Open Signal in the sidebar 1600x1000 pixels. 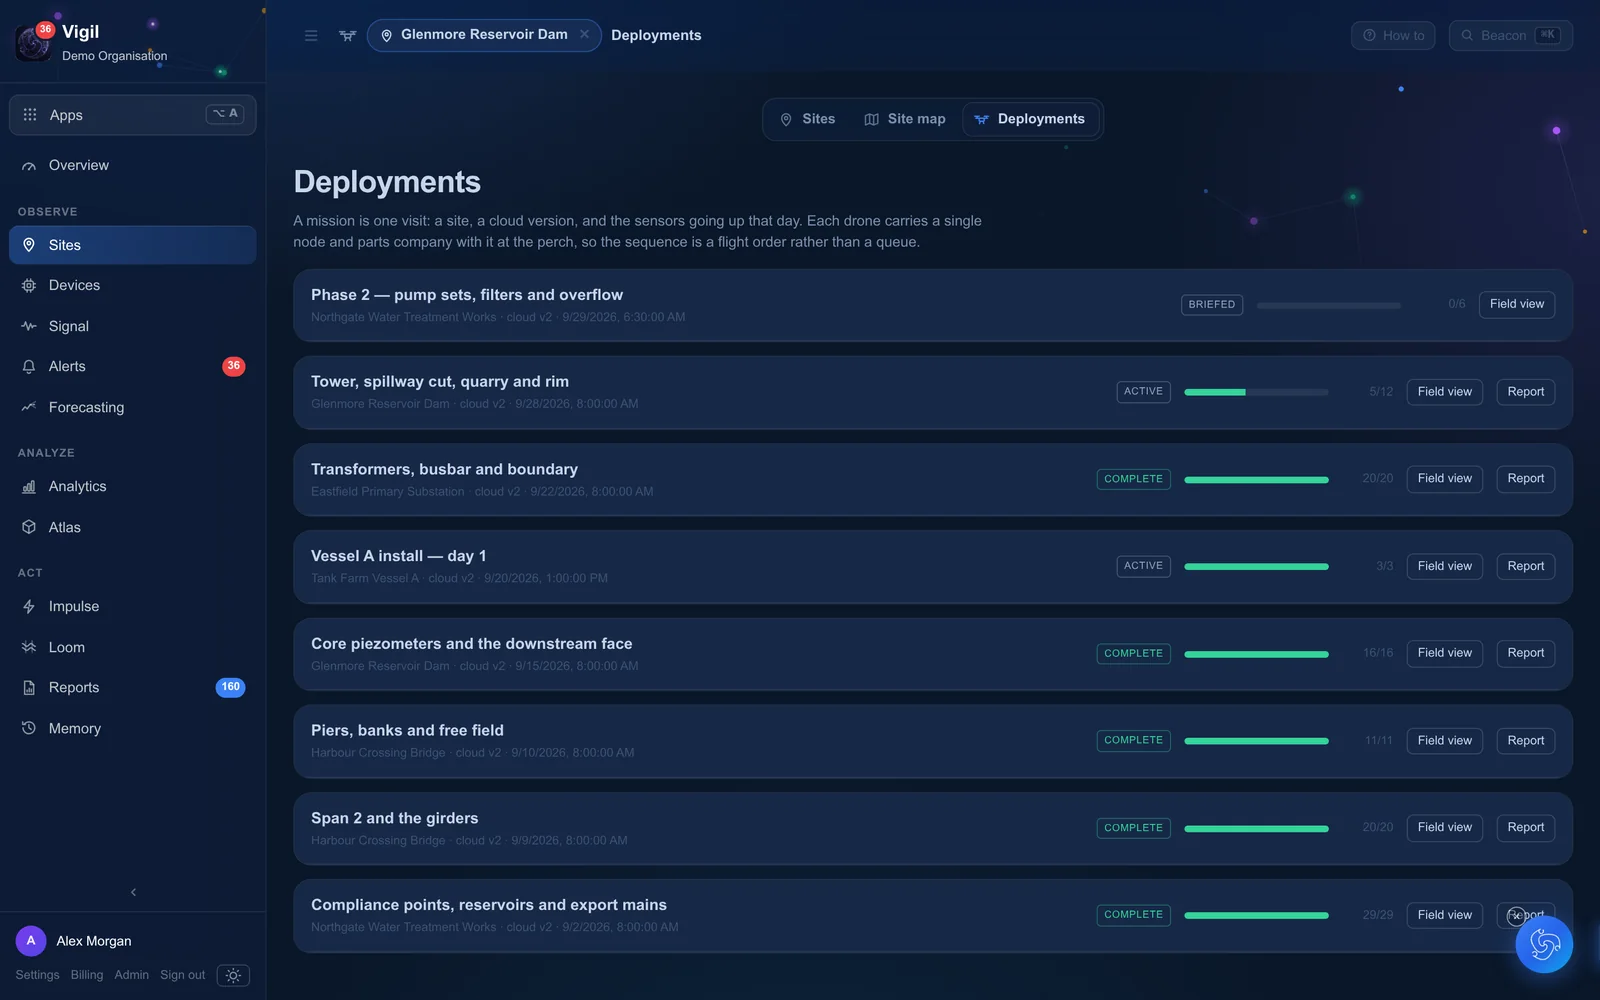coord(132,326)
